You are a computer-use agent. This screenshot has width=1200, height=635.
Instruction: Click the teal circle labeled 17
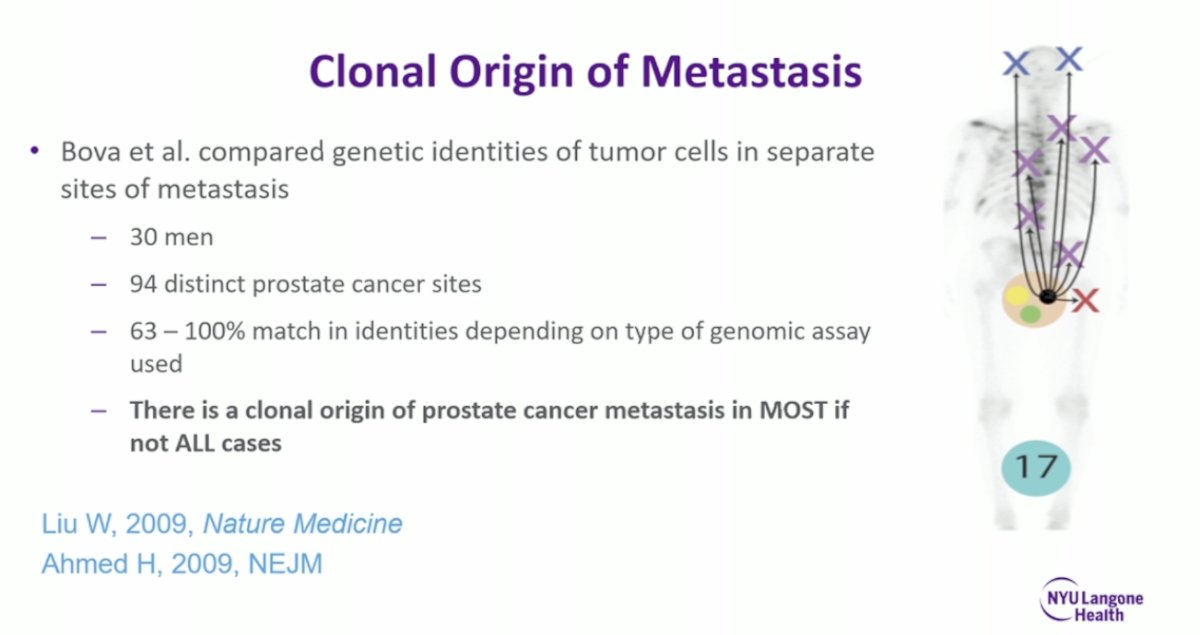tap(1036, 466)
